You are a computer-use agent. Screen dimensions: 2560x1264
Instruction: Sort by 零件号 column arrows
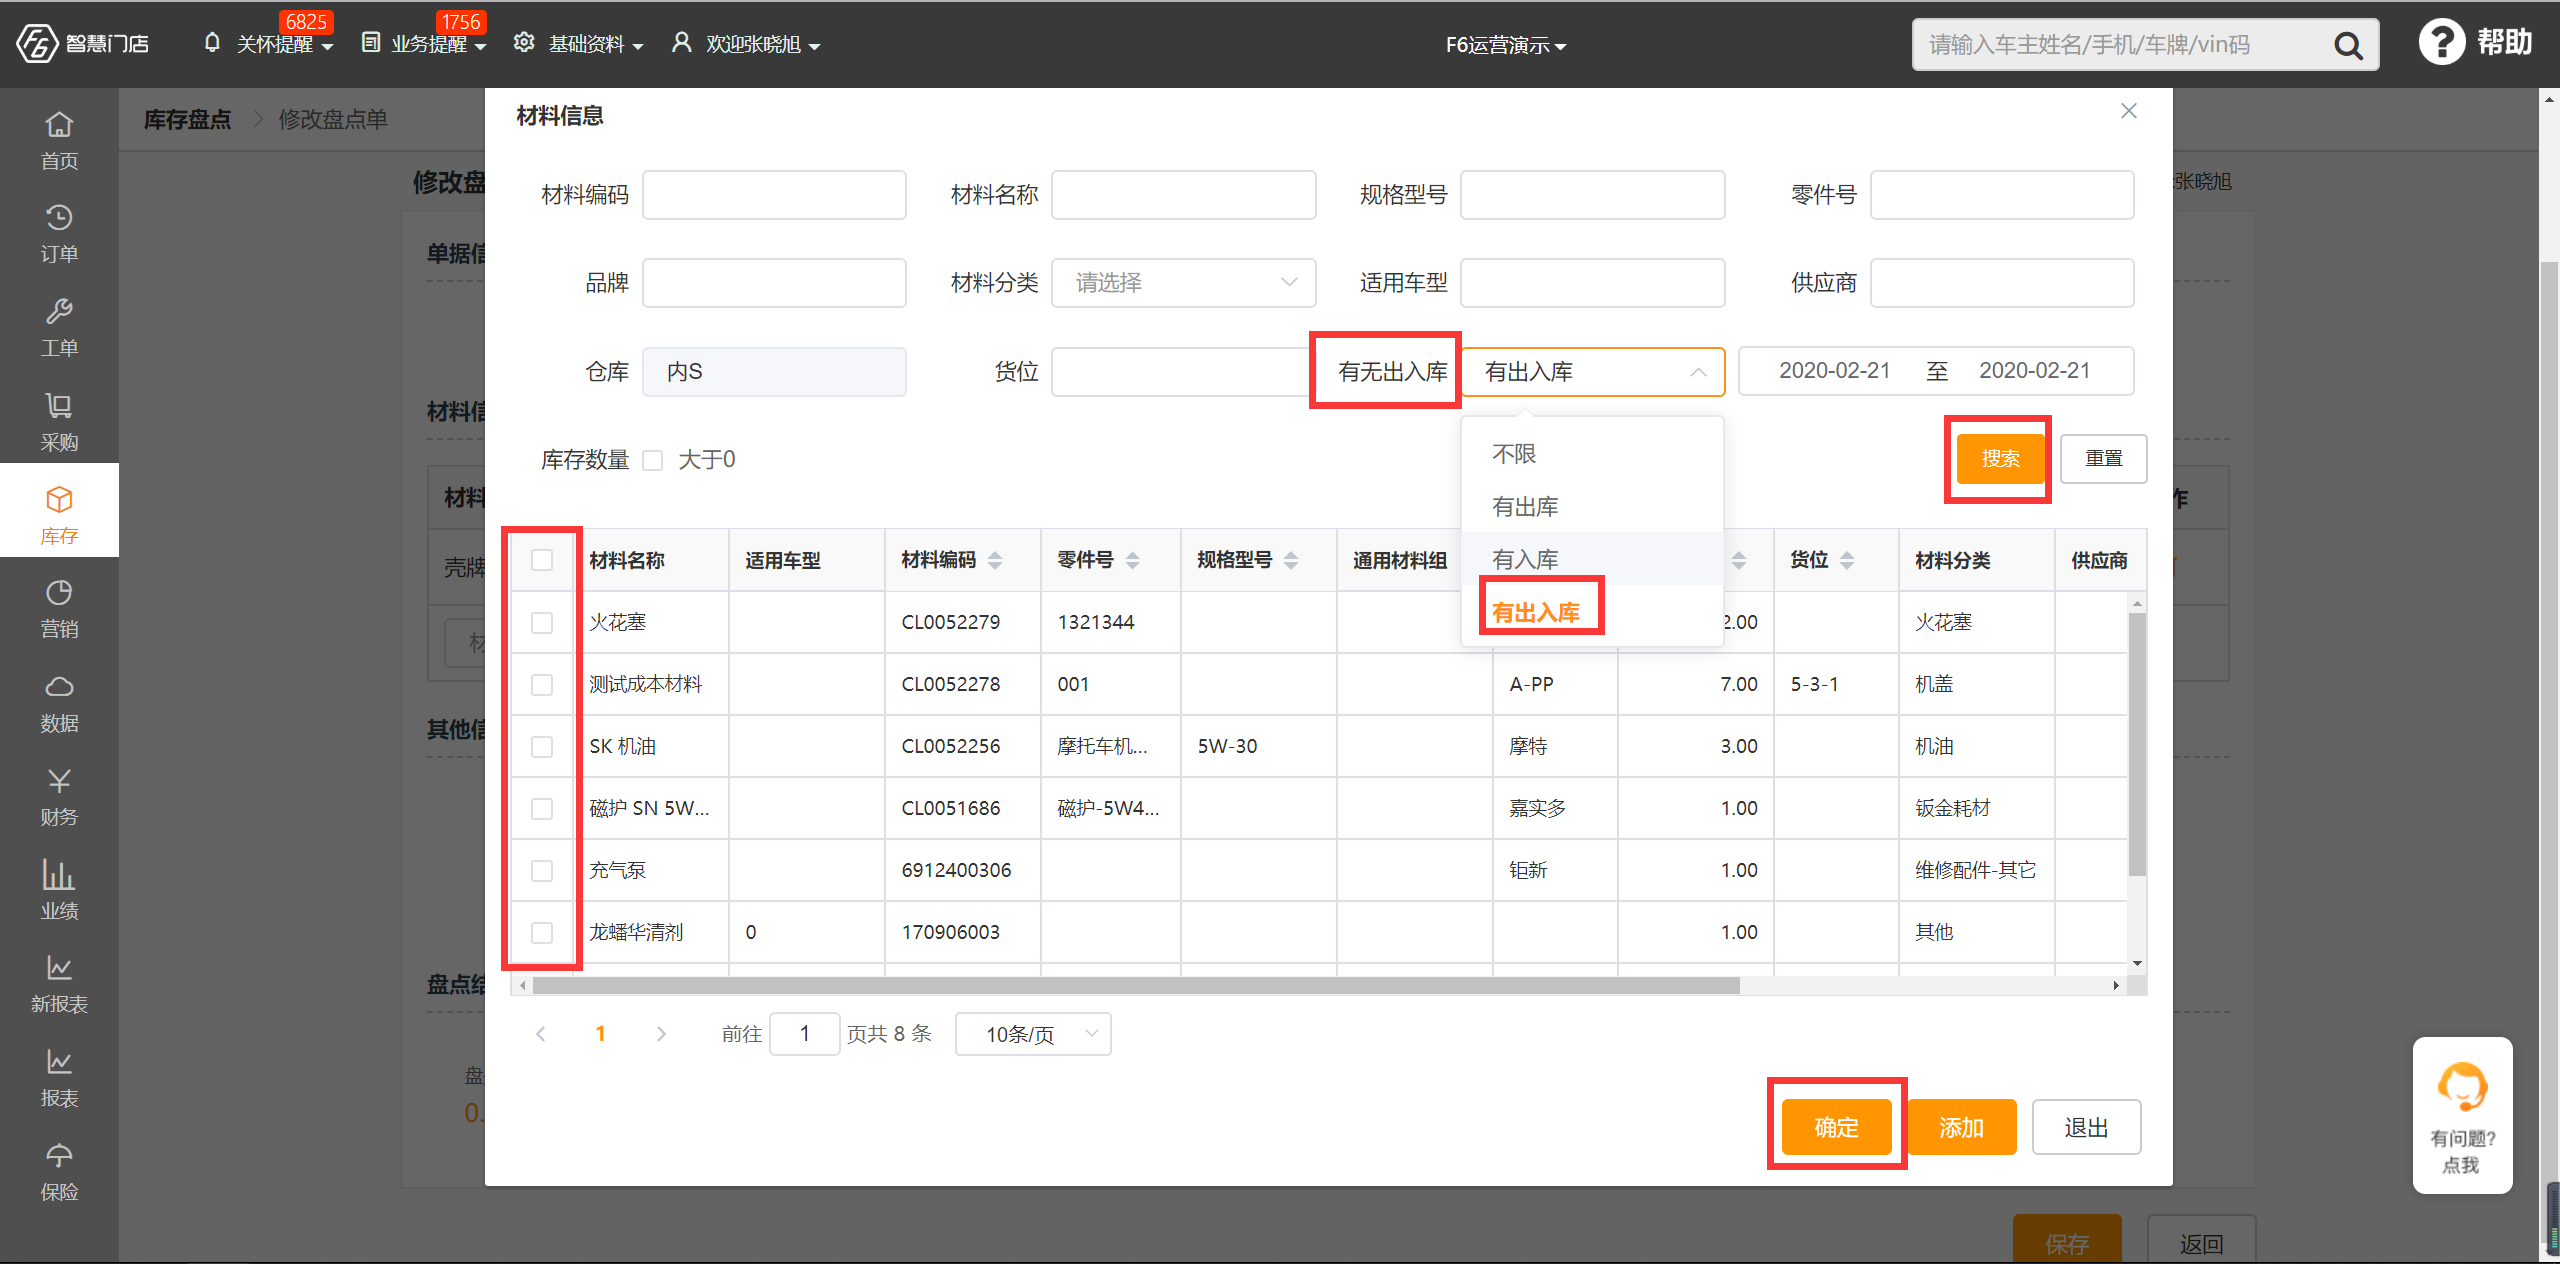1132,560
